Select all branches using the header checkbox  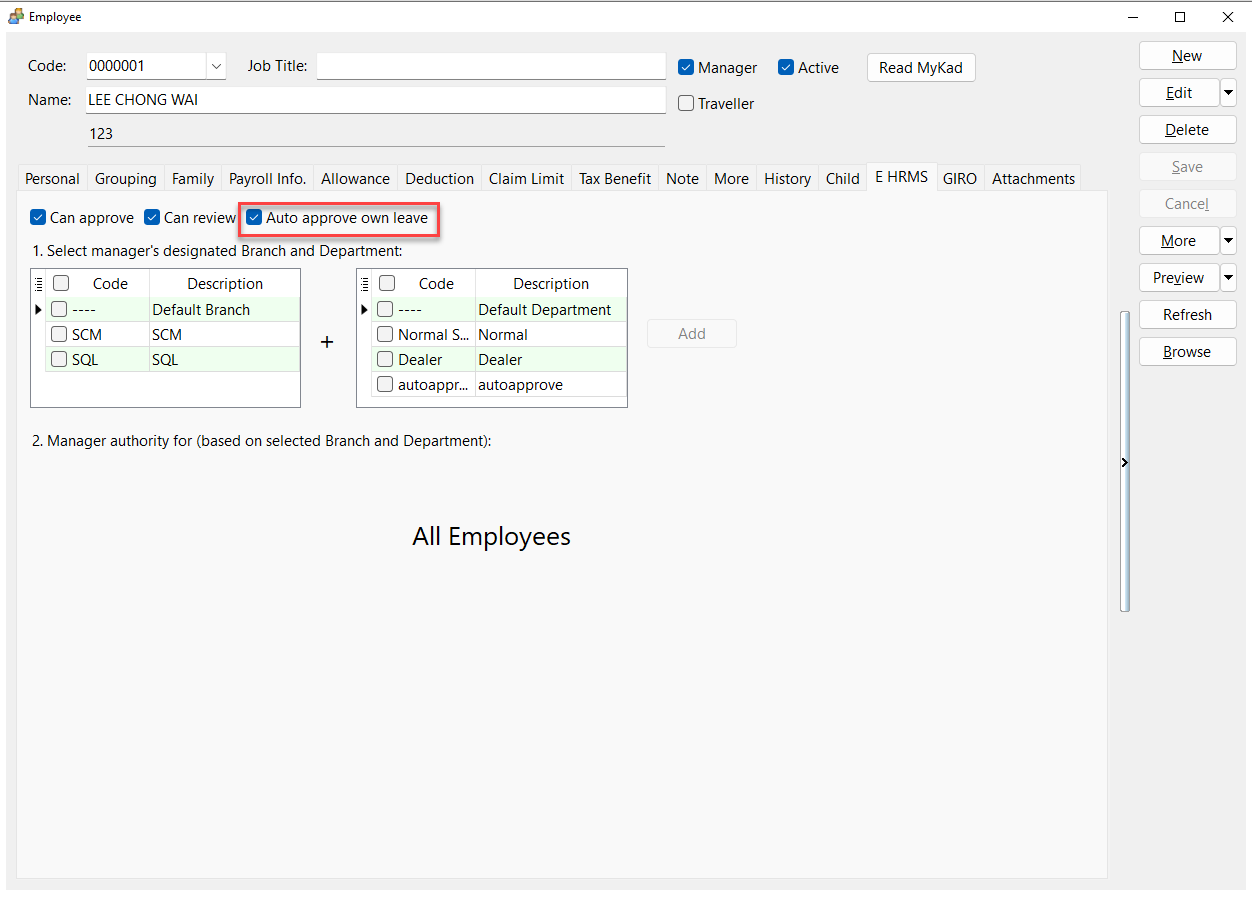click(61, 282)
